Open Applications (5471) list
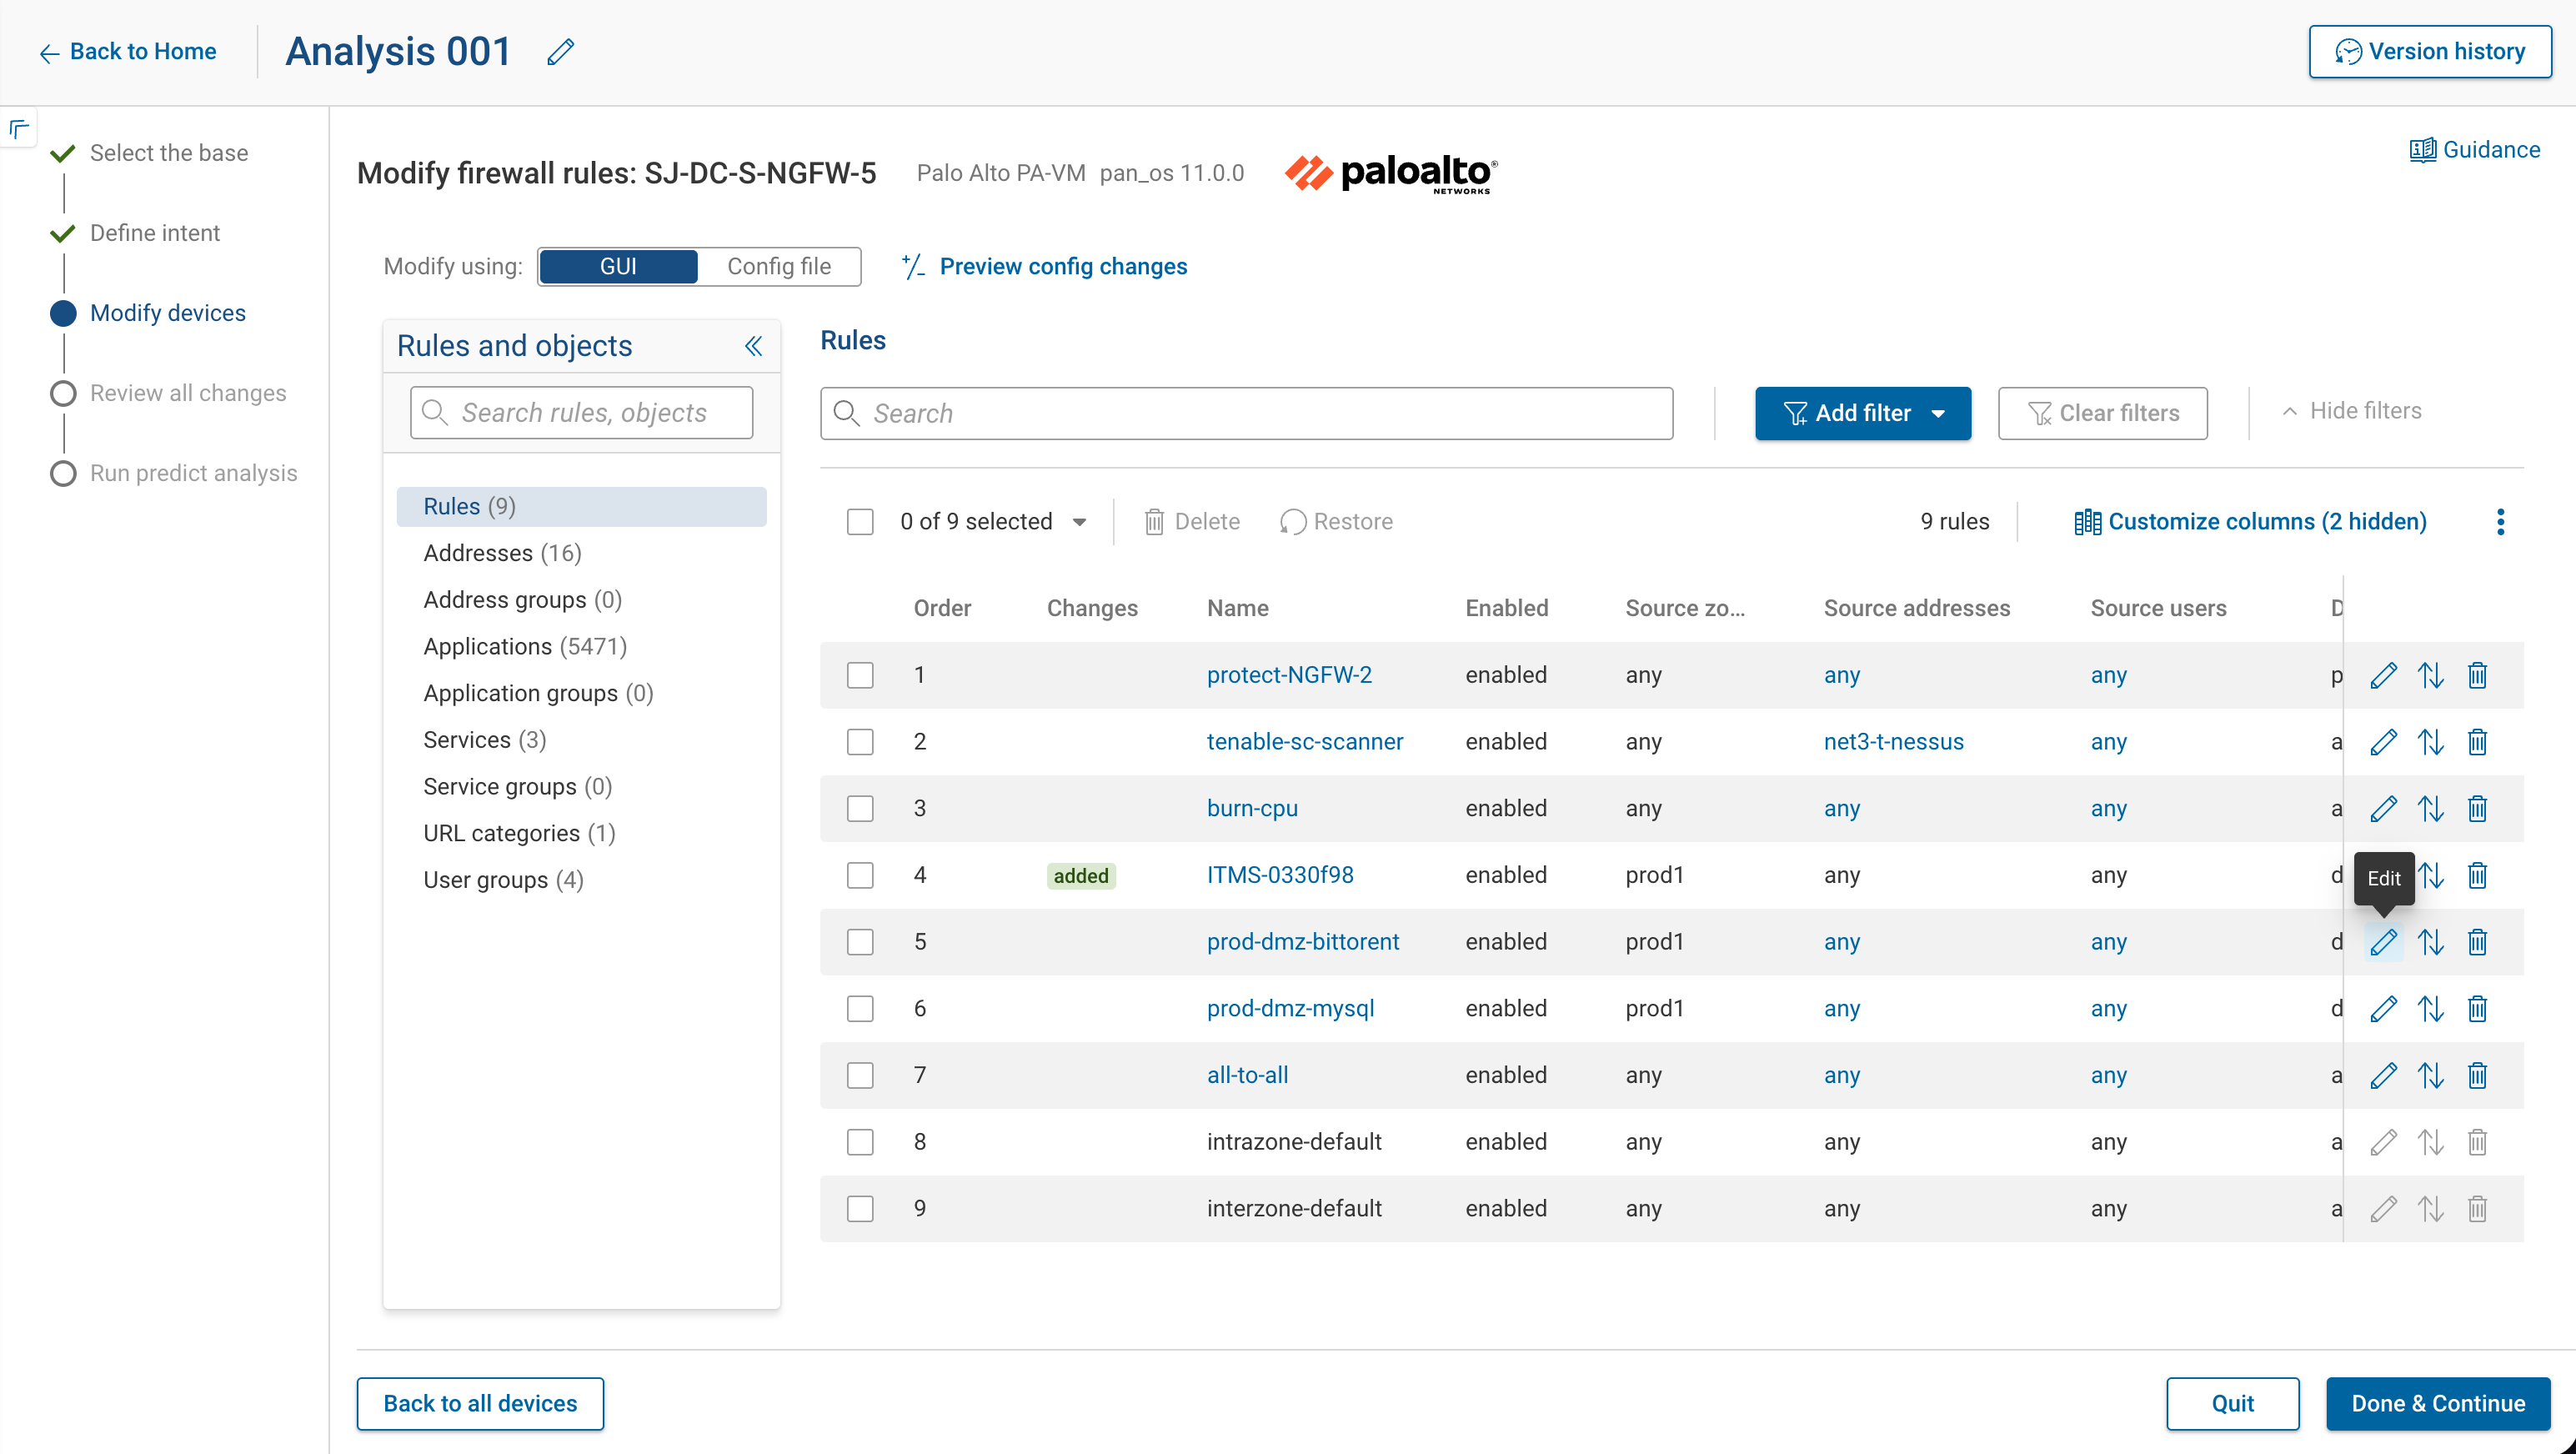The image size is (2576, 1454). tap(525, 646)
